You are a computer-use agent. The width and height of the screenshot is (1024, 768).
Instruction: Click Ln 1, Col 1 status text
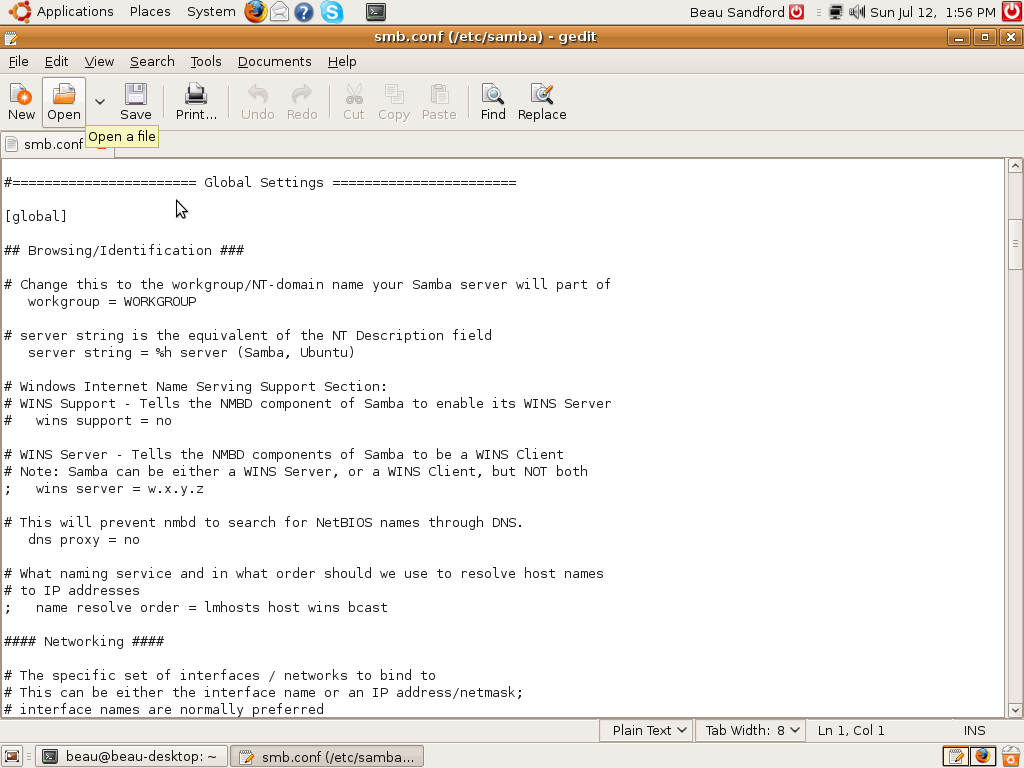click(851, 730)
